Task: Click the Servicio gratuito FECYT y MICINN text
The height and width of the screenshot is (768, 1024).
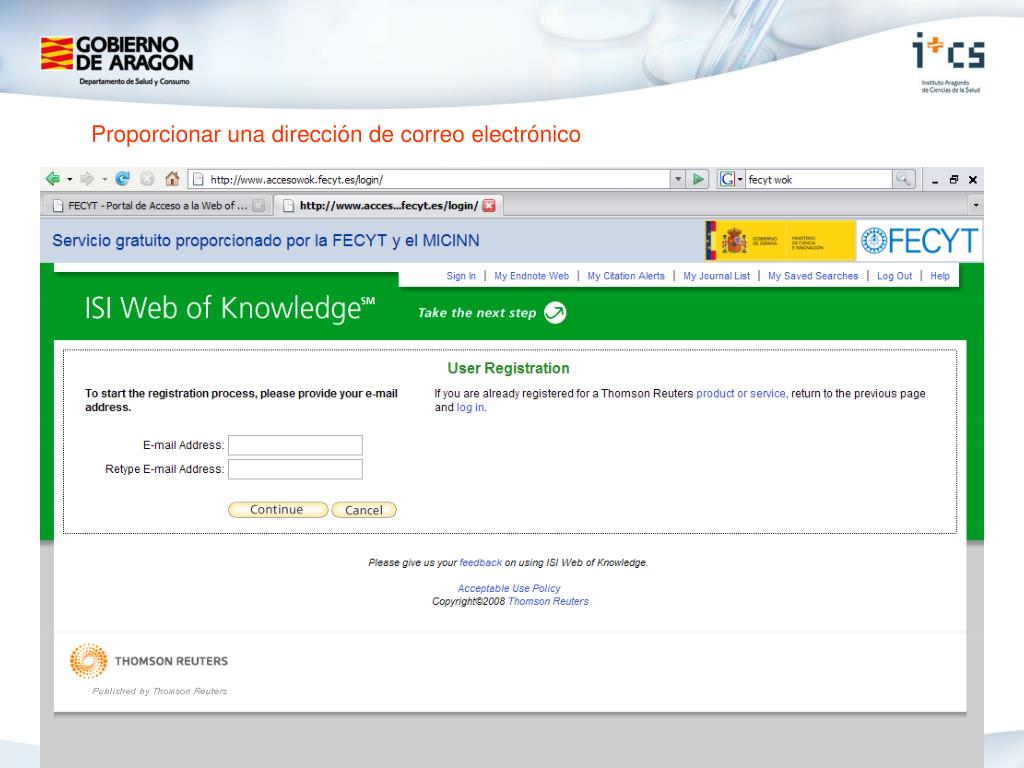Action: pyautogui.click(x=266, y=241)
